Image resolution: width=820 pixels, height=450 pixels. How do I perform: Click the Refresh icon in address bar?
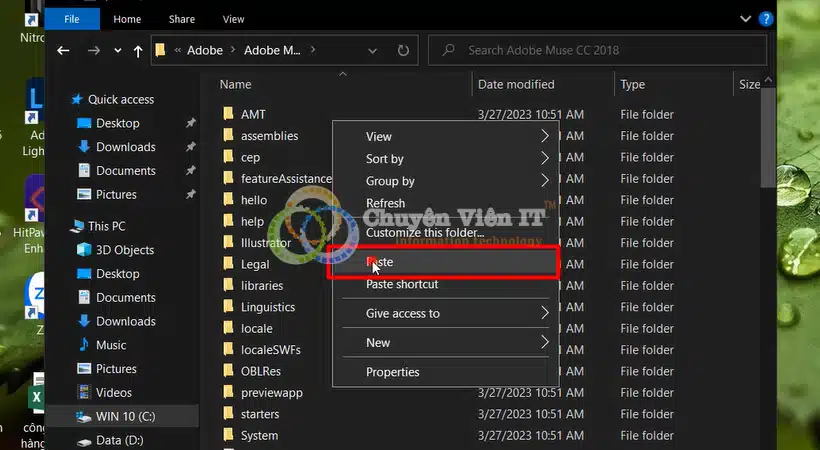[403, 50]
